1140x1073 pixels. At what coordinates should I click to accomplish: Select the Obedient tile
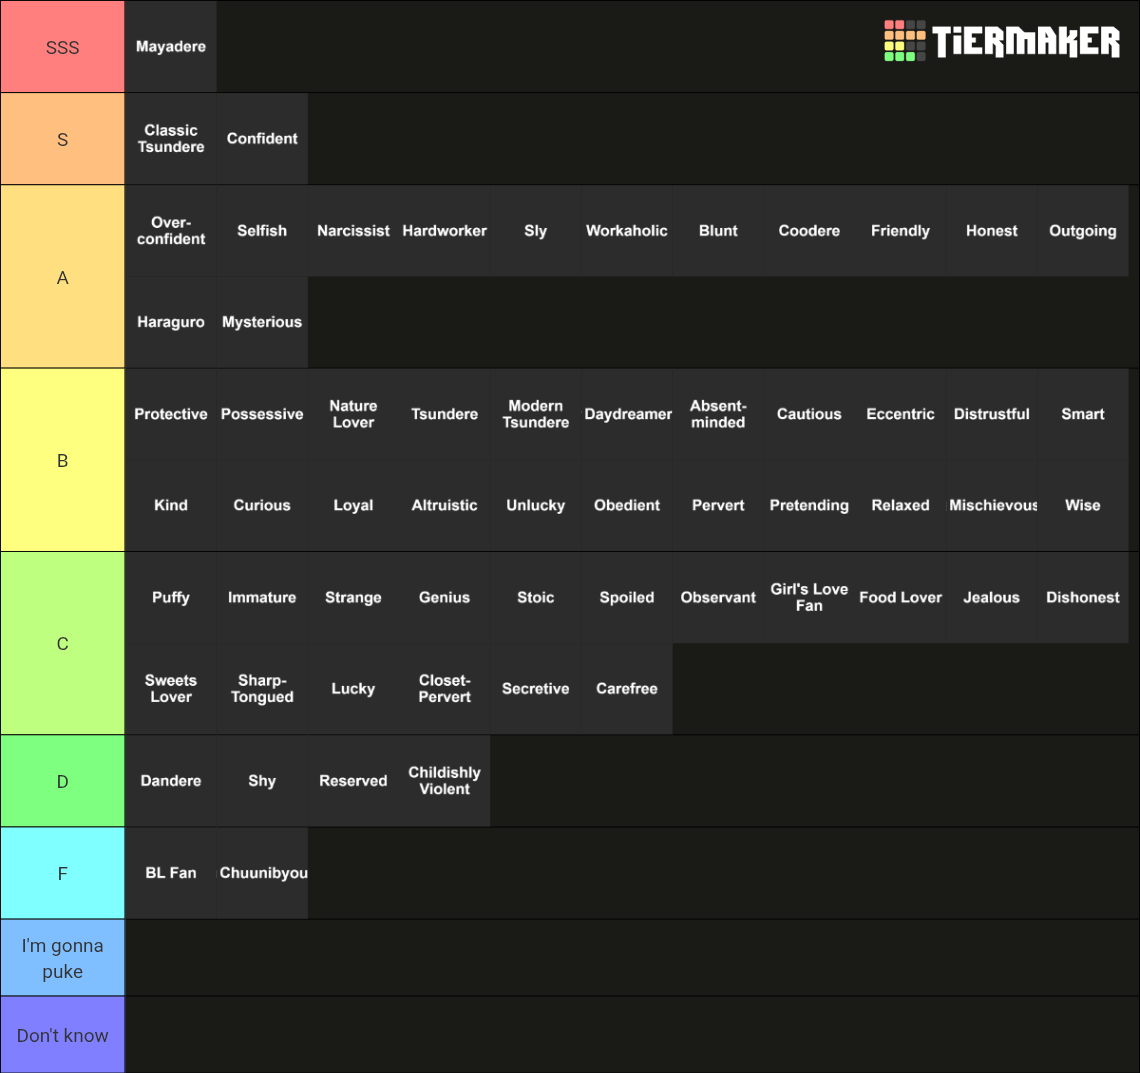(x=627, y=505)
